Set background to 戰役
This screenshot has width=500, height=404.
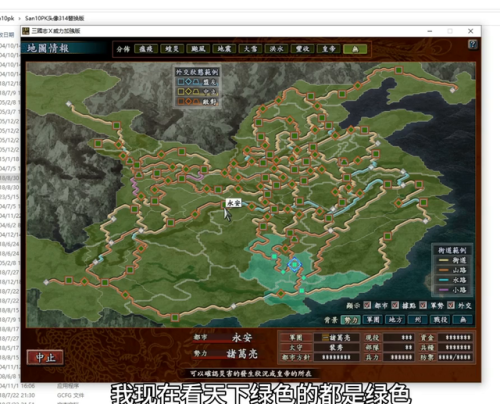click(x=440, y=320)
